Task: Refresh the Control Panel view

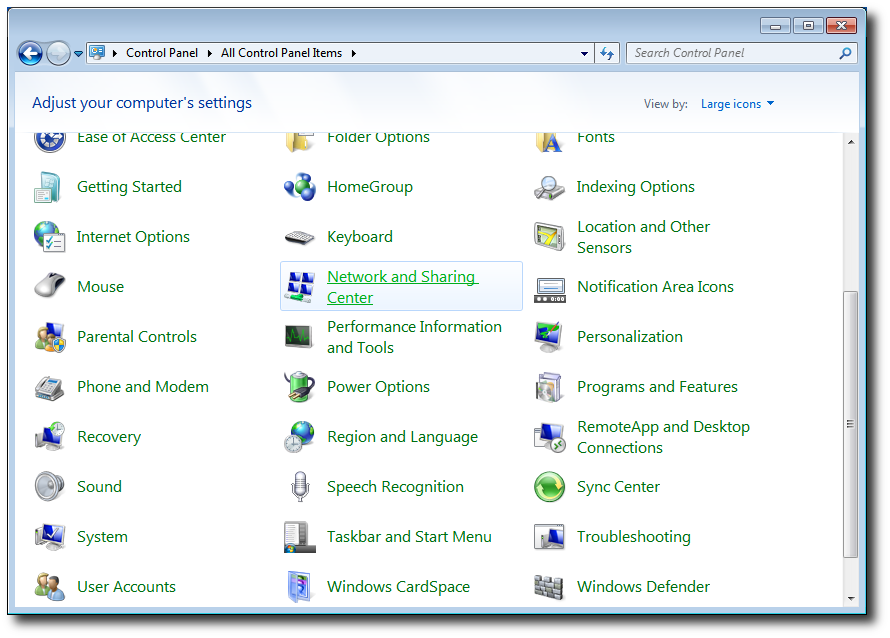Action: click(x=607, y=53)
